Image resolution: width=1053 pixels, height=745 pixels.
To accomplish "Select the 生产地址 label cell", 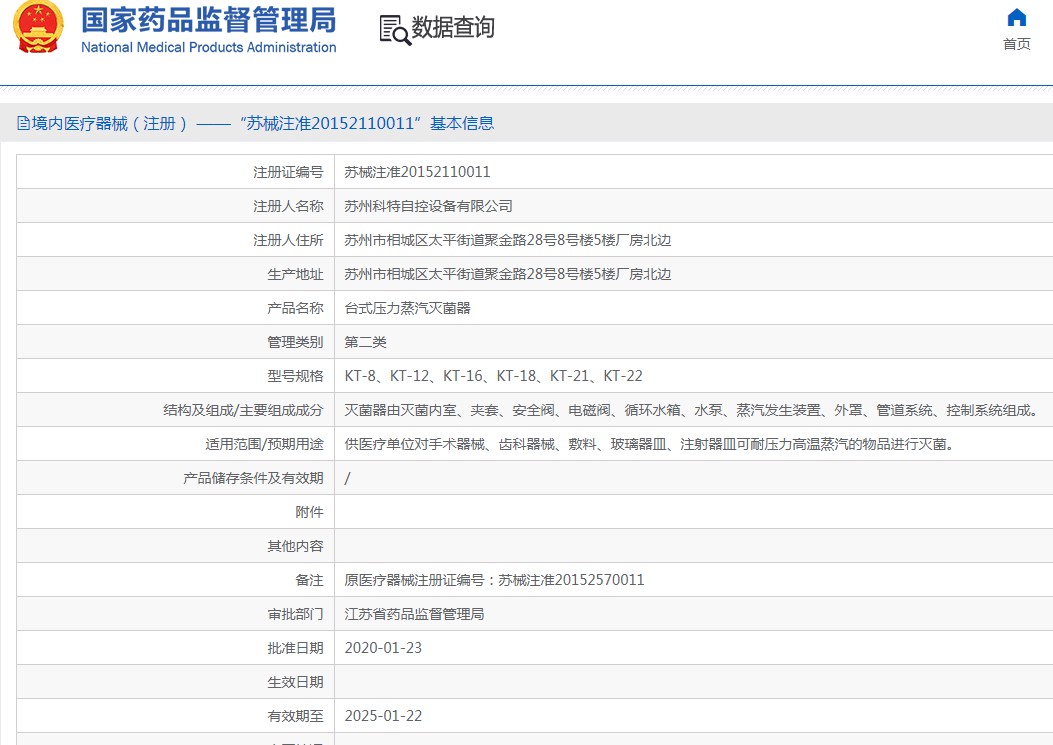I will 175,274.
